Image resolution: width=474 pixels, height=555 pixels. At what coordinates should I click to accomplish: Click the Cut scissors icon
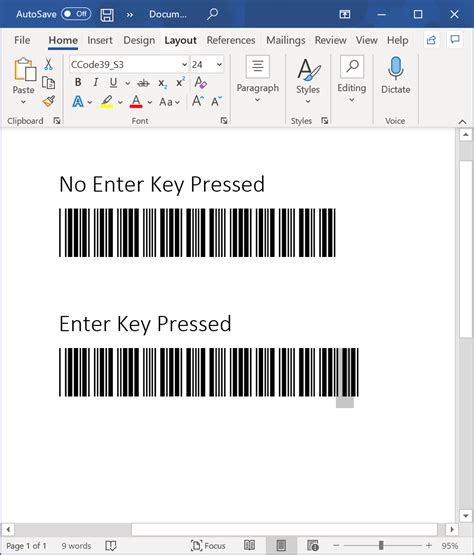[x=48, y=64]
